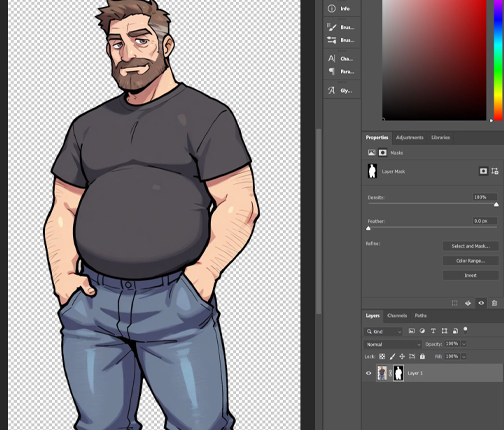
Task: Click the rainbow hue slider strip
Action: pos(498,60)
